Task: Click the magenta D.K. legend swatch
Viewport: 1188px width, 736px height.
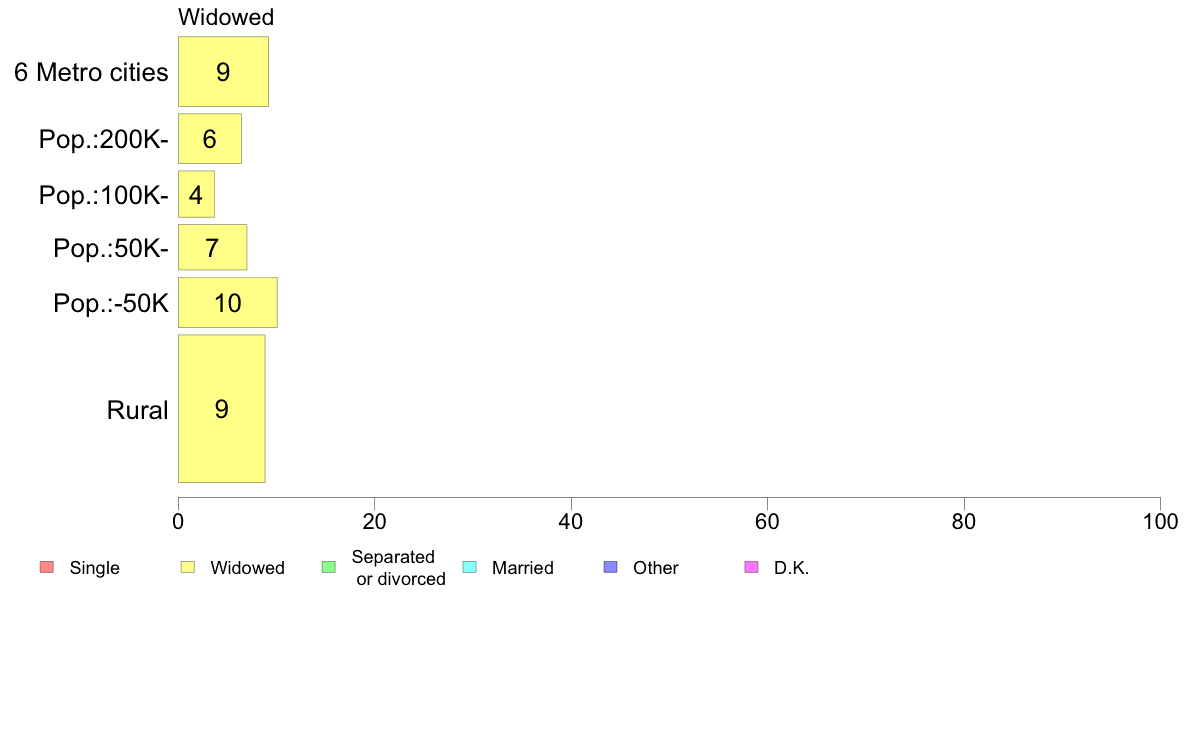Action: [x=752, y=567]
